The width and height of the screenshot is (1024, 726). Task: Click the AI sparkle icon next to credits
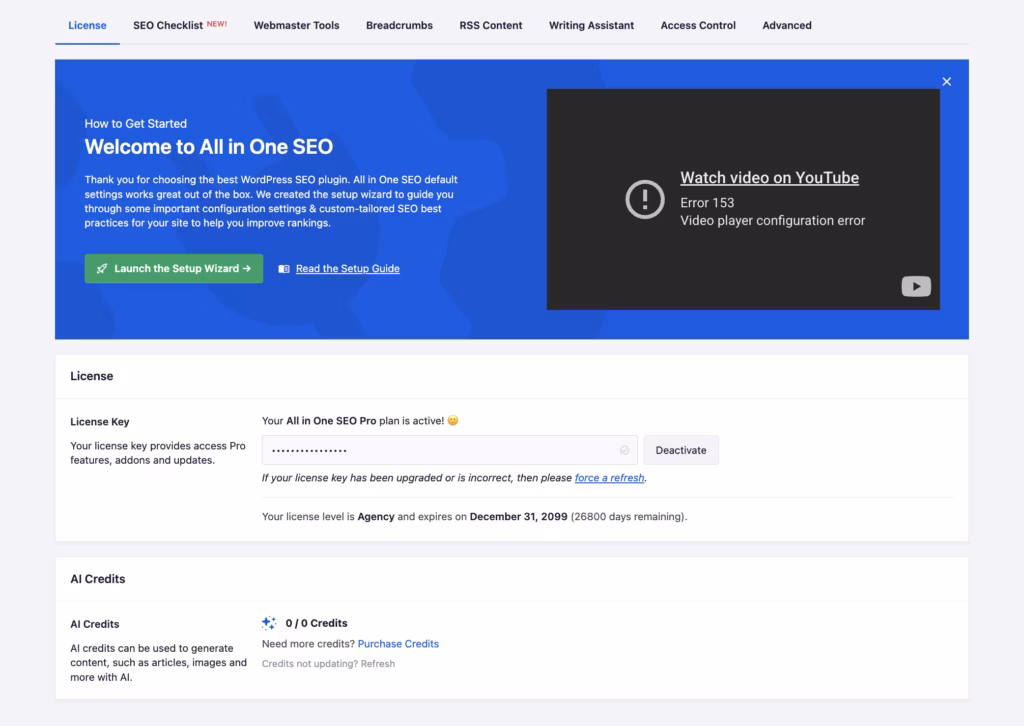(269, 623)
